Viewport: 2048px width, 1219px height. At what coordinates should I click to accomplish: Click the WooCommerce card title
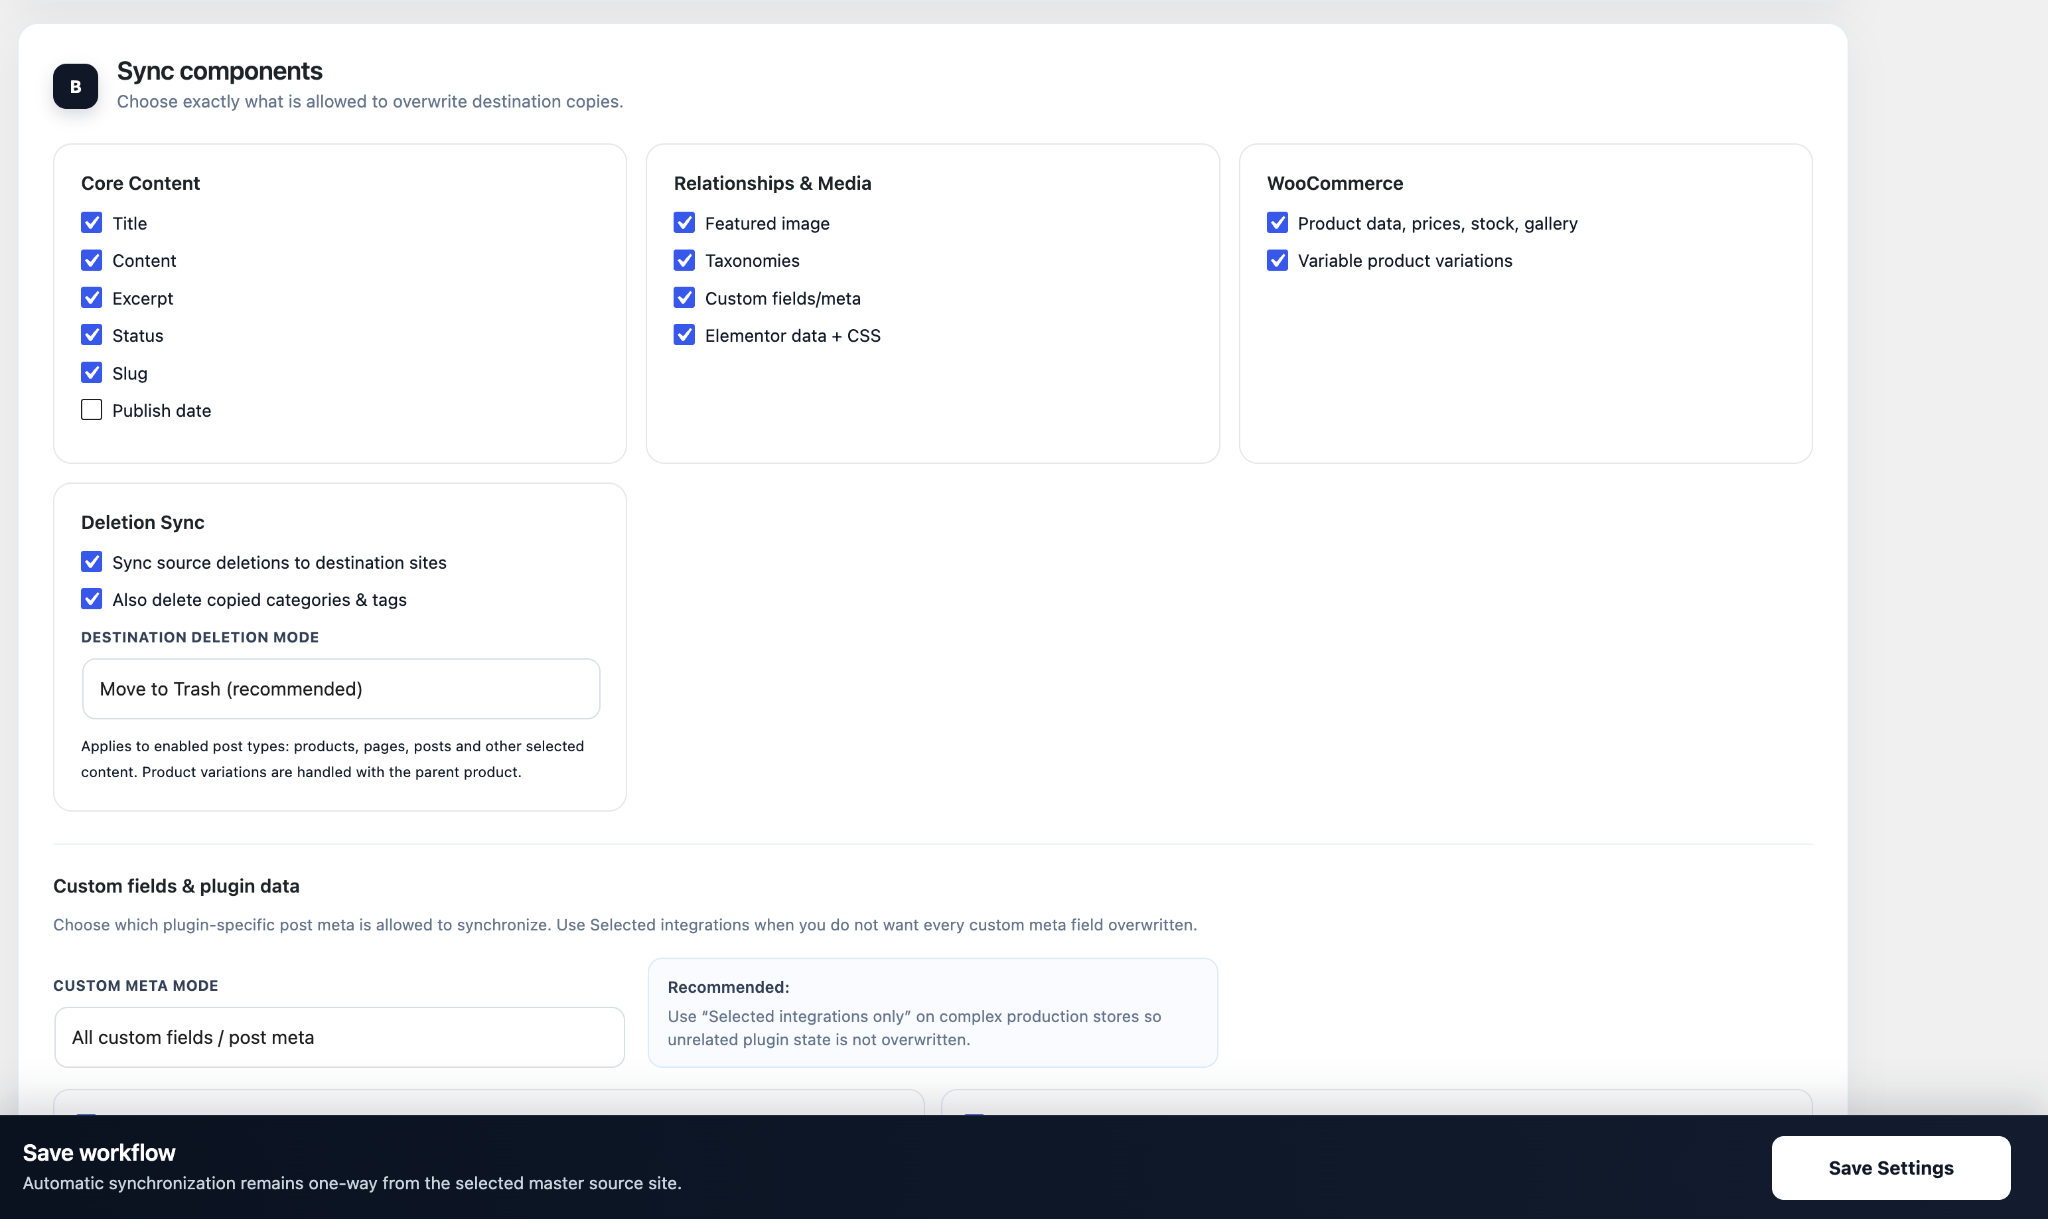1334,183
